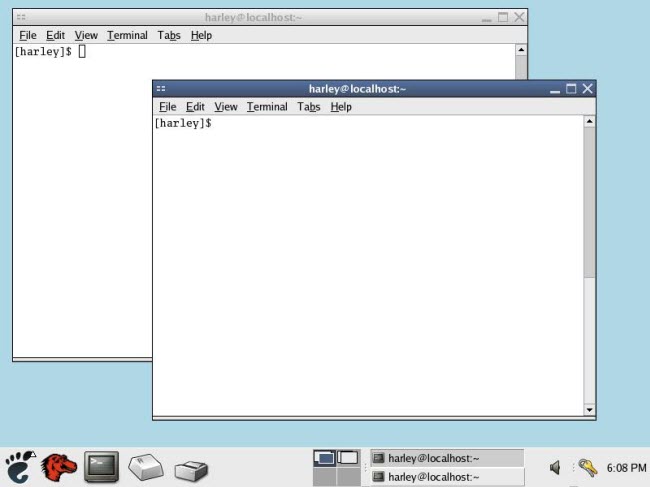Click the keys authentication icon in tray
The height and width of the screenshot is (487, 650).
tap(588, 468)
